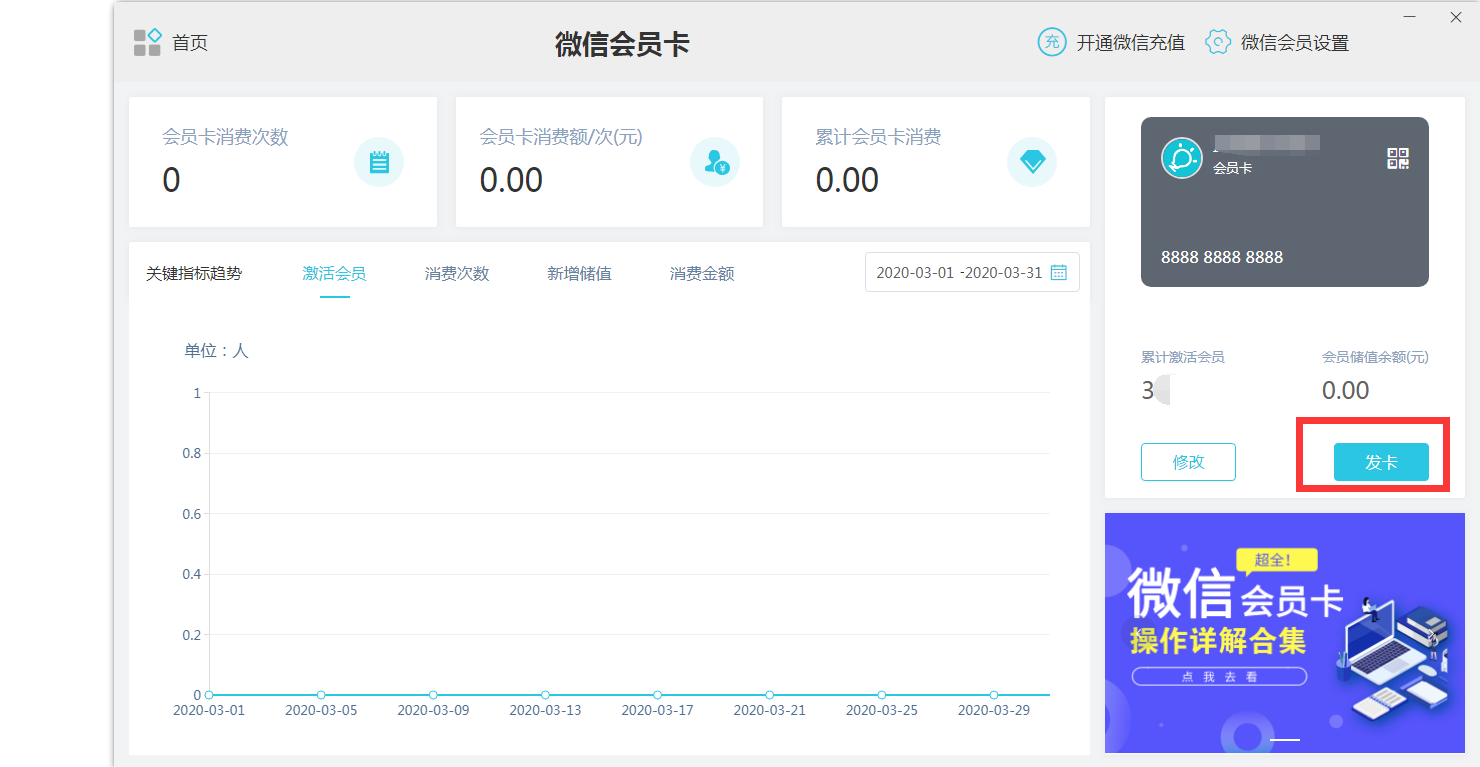Click the 会员卡消费额/次 user-yen icon

tap(715, 162)
